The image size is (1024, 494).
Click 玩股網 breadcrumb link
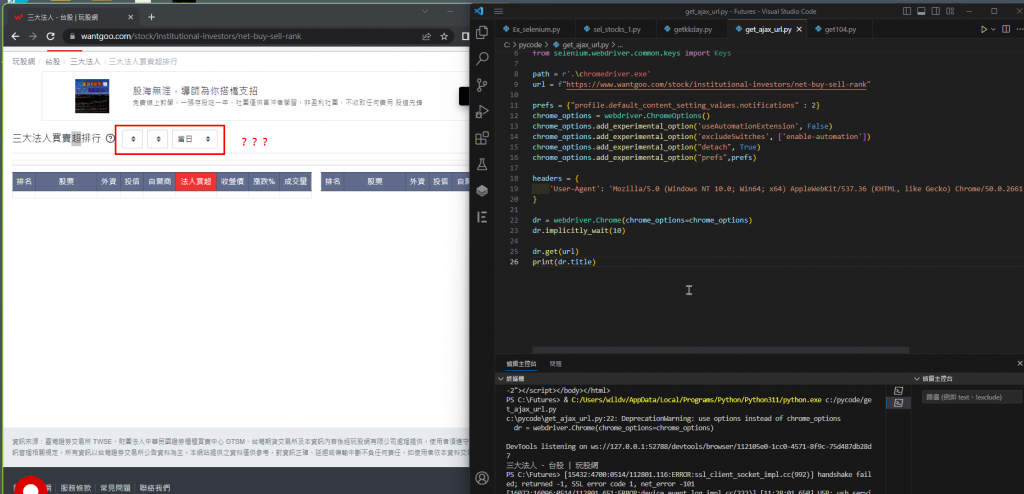(24, 61)
